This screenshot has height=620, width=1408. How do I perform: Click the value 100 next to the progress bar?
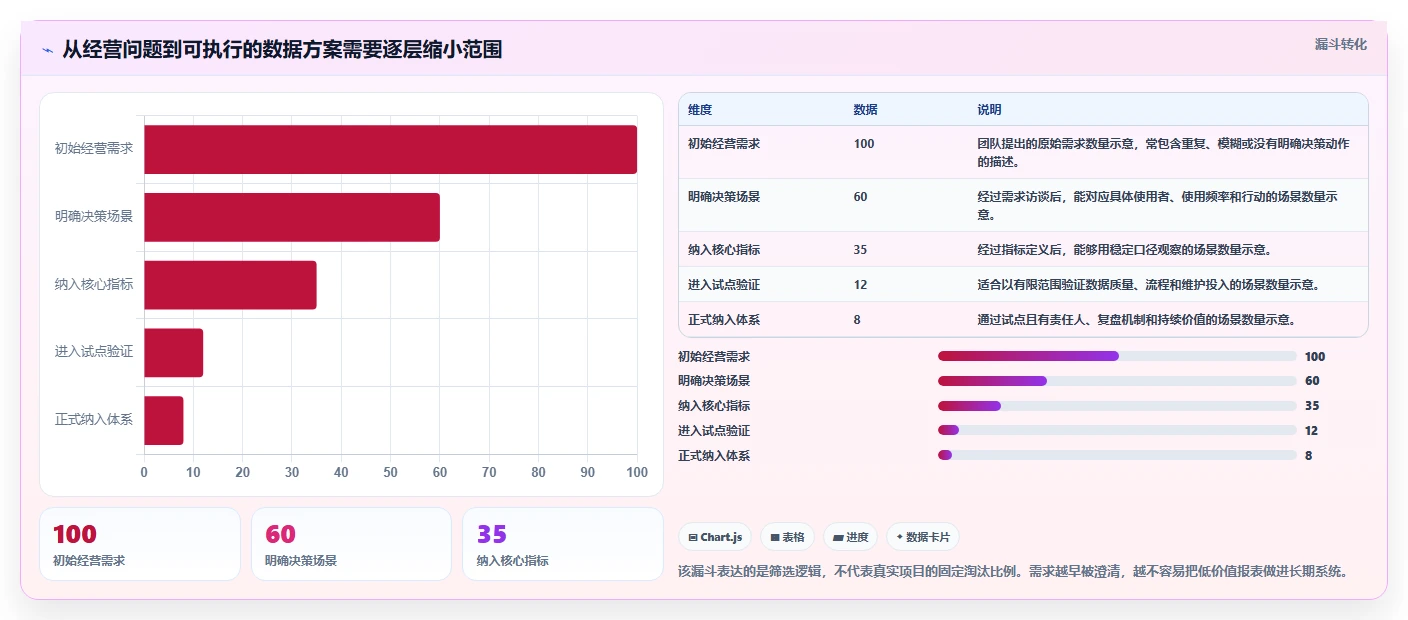pyautogui.click(x=1315, y=356)
